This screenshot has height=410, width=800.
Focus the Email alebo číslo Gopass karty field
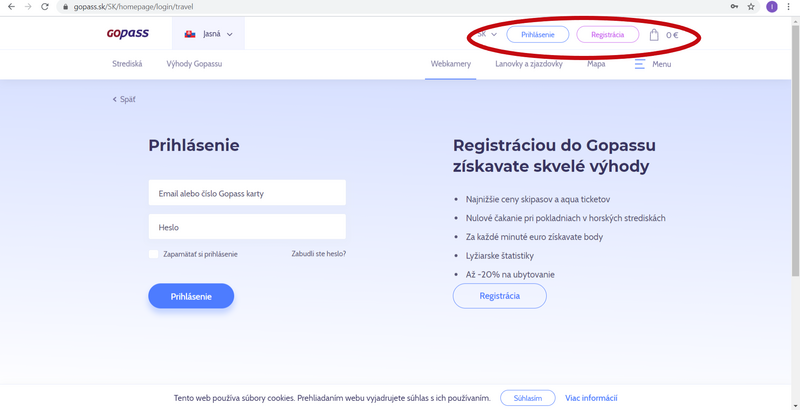(x=247, y=193)
